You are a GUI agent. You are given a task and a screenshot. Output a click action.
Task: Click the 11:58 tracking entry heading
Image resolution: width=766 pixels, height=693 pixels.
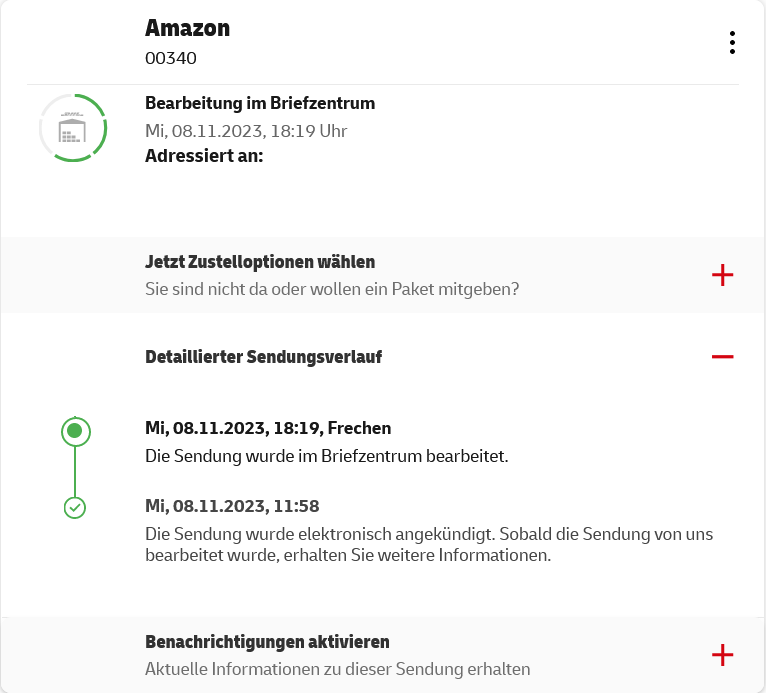(232, 506)
